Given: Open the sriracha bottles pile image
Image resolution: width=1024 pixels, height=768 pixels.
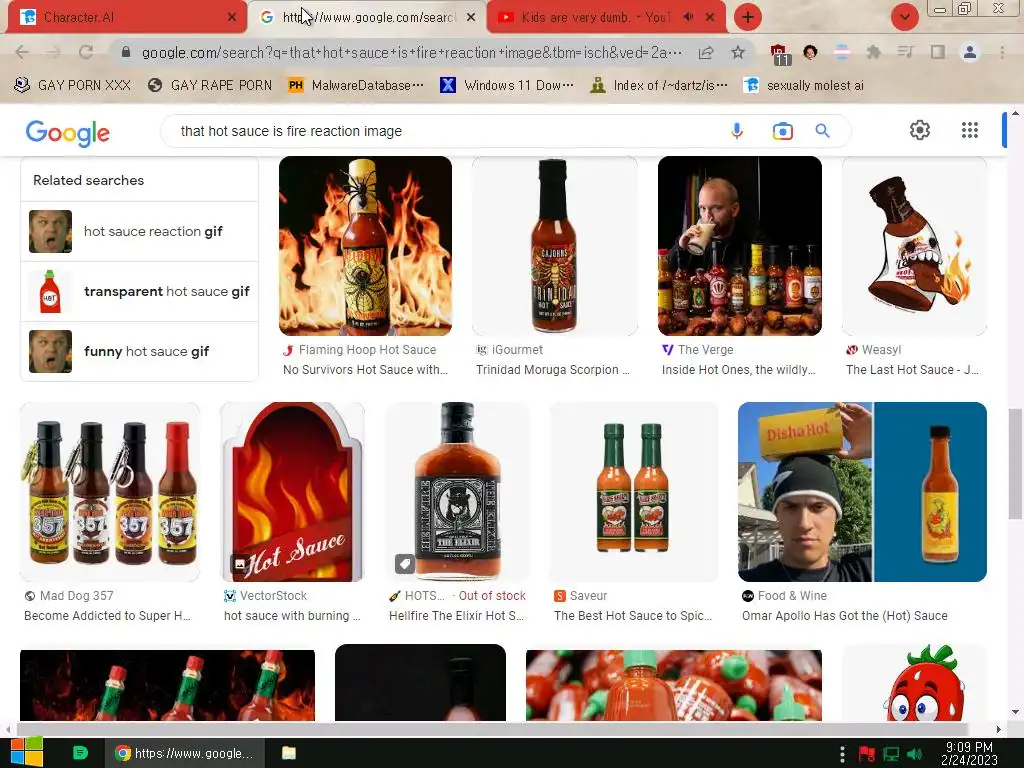Looking at the screenshot, I should click(674, 685).
